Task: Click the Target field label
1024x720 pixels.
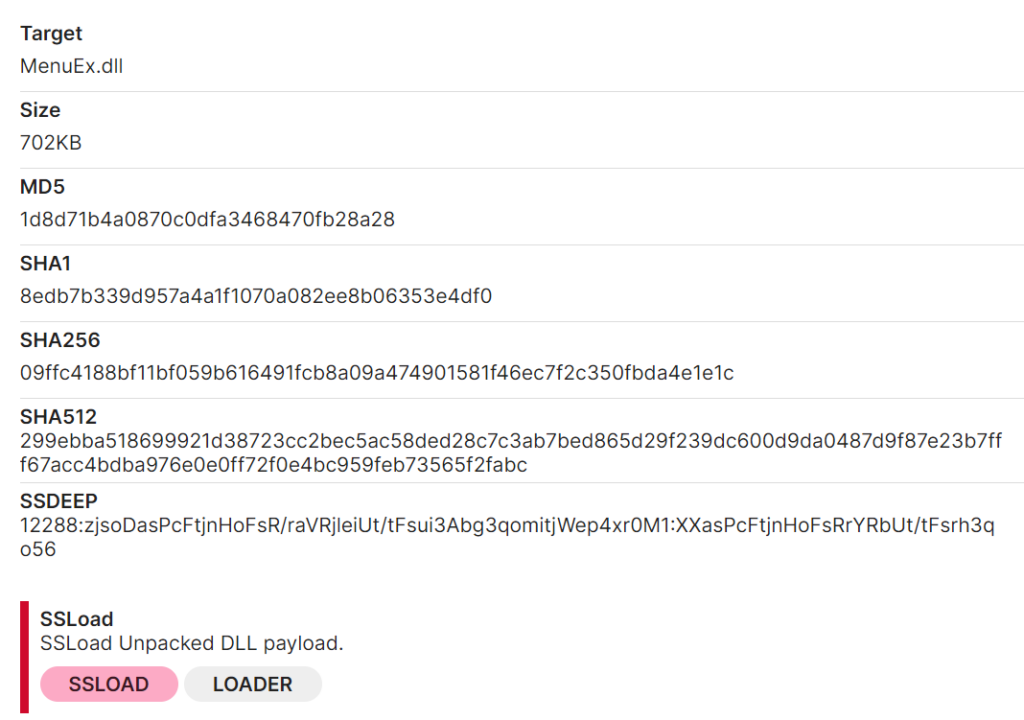Action: (51, 33)
